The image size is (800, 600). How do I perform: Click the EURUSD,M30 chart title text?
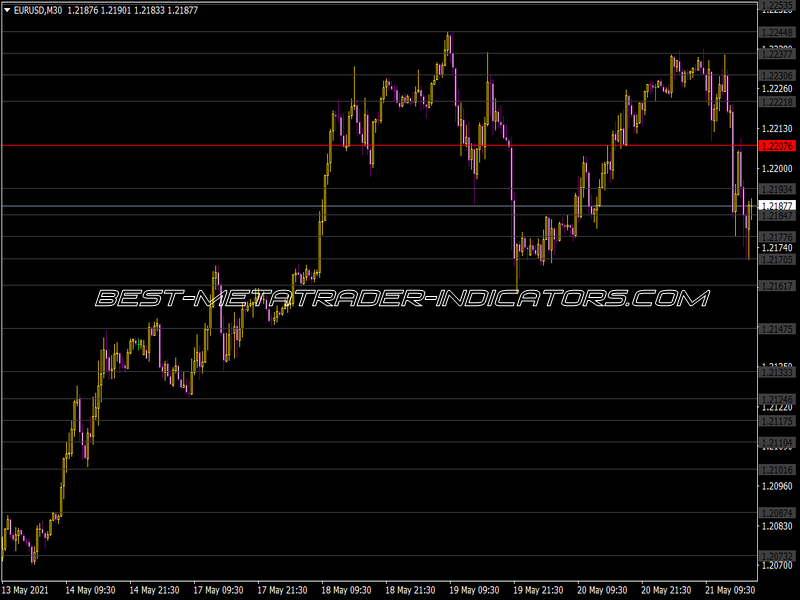38,10
